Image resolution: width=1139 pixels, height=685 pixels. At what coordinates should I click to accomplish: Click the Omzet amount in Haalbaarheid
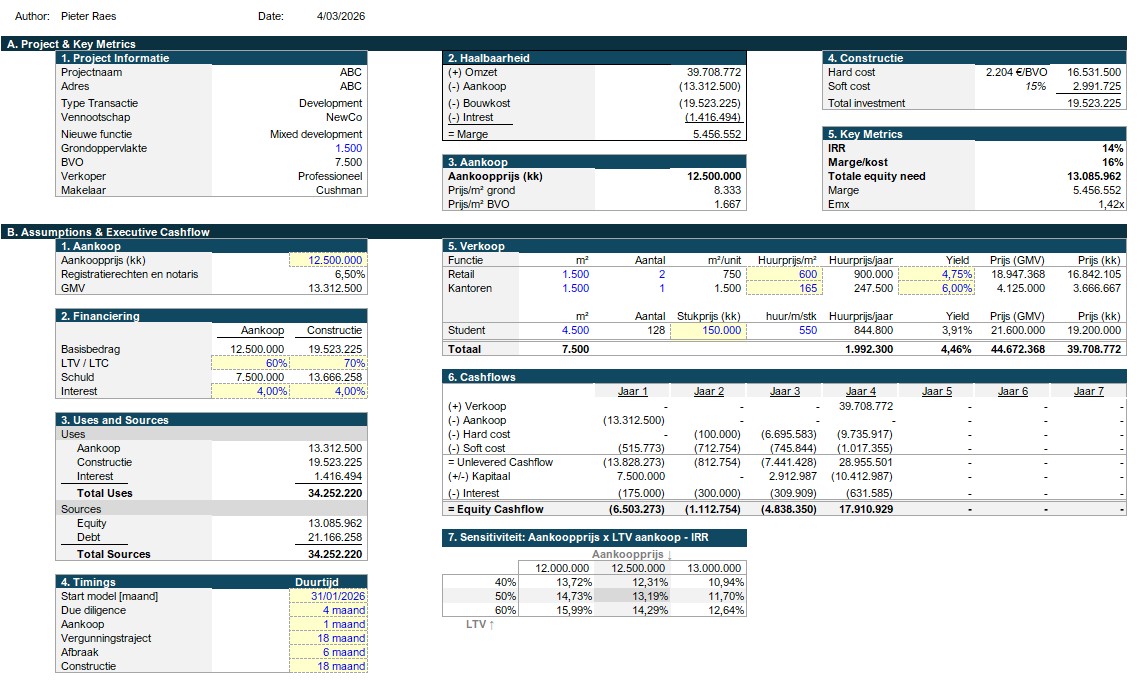point(714,73)
